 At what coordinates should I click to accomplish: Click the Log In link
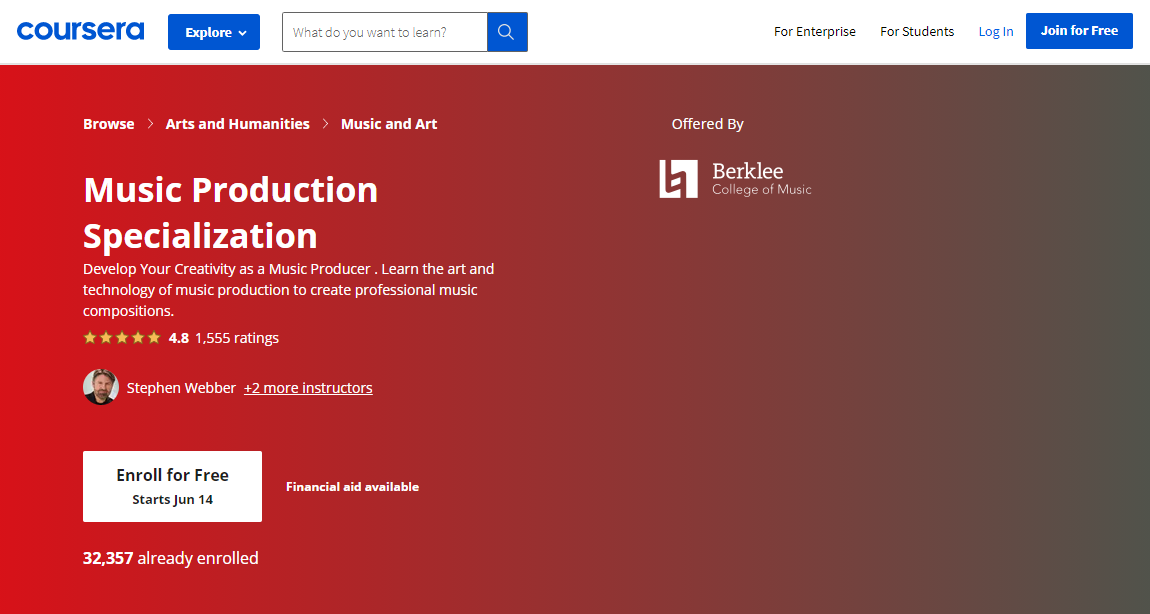click(x=995, y=32)
